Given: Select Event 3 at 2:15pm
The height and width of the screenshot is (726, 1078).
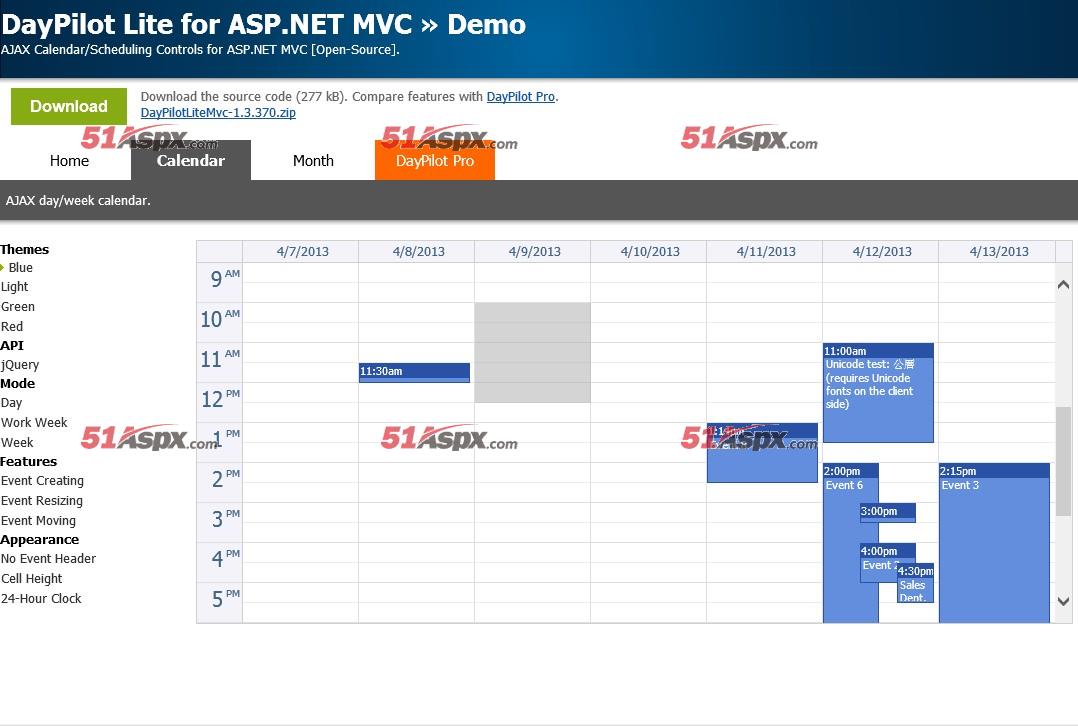Looking at the screenshot, I should tap(994, 543).
